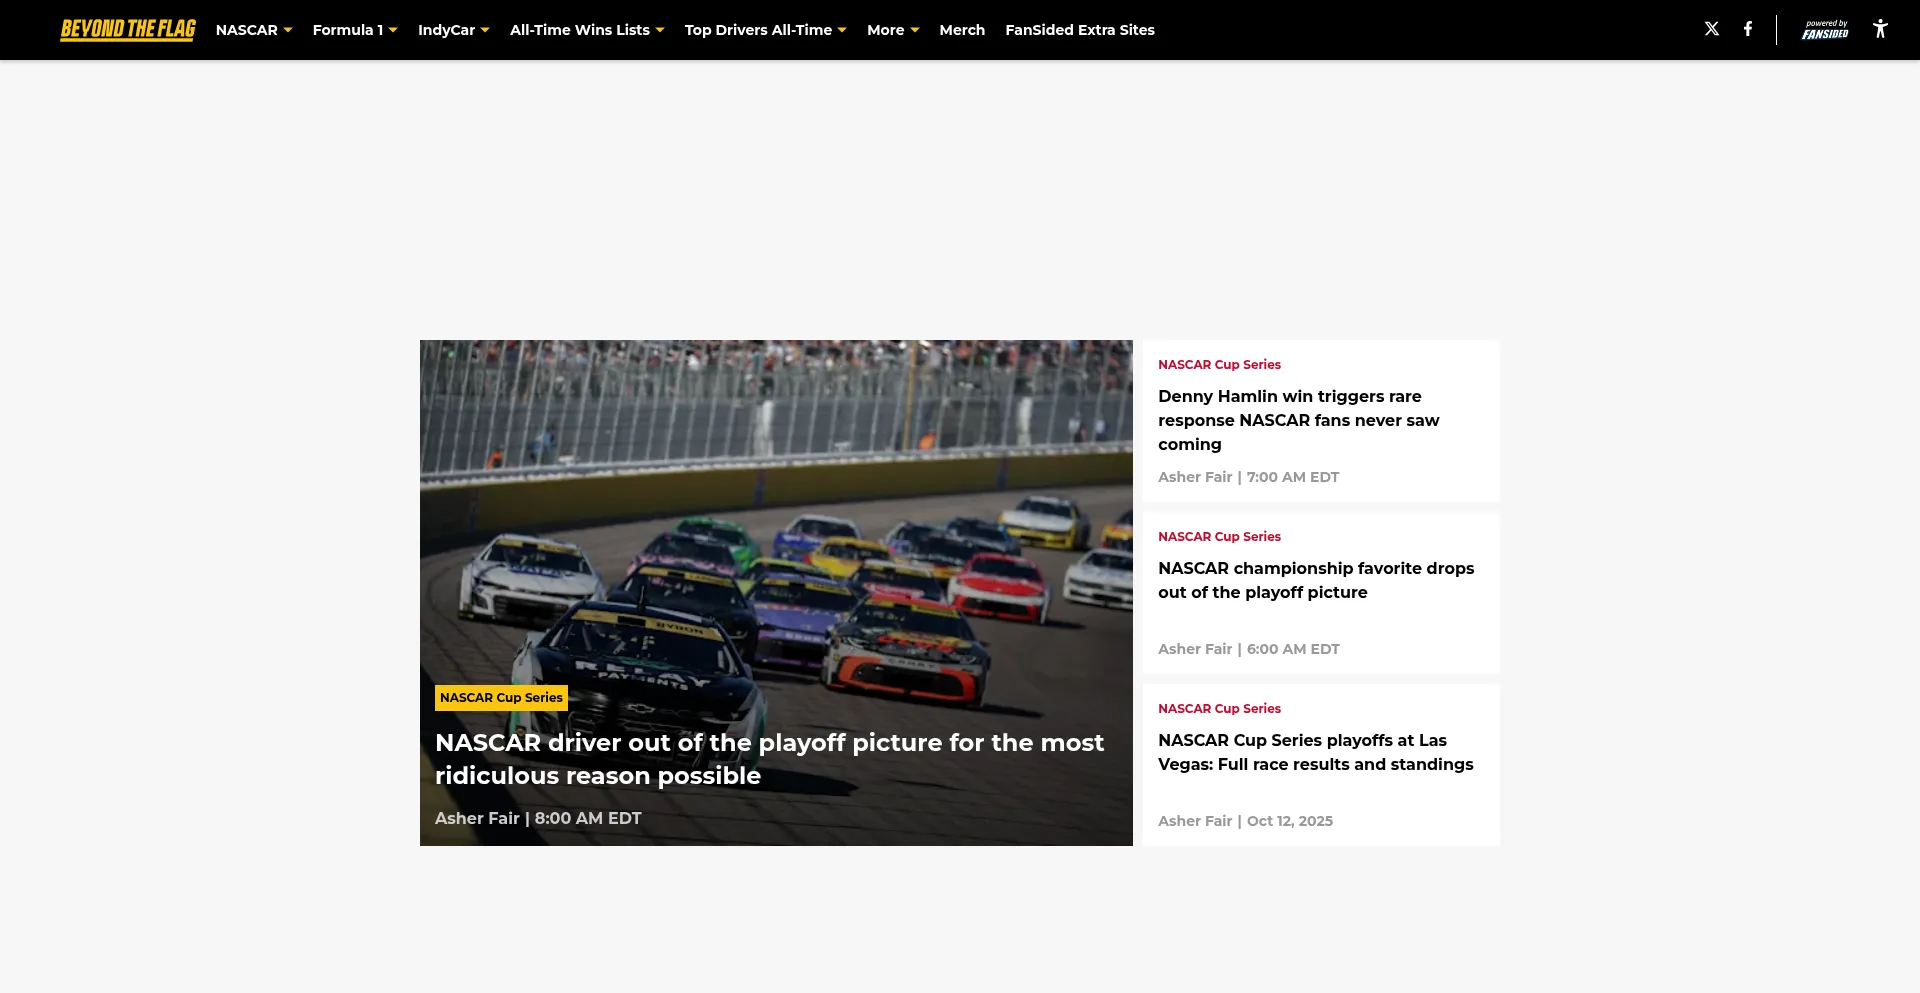
Task: Open the Facebook social icon
Action: tap(1748, 29)
